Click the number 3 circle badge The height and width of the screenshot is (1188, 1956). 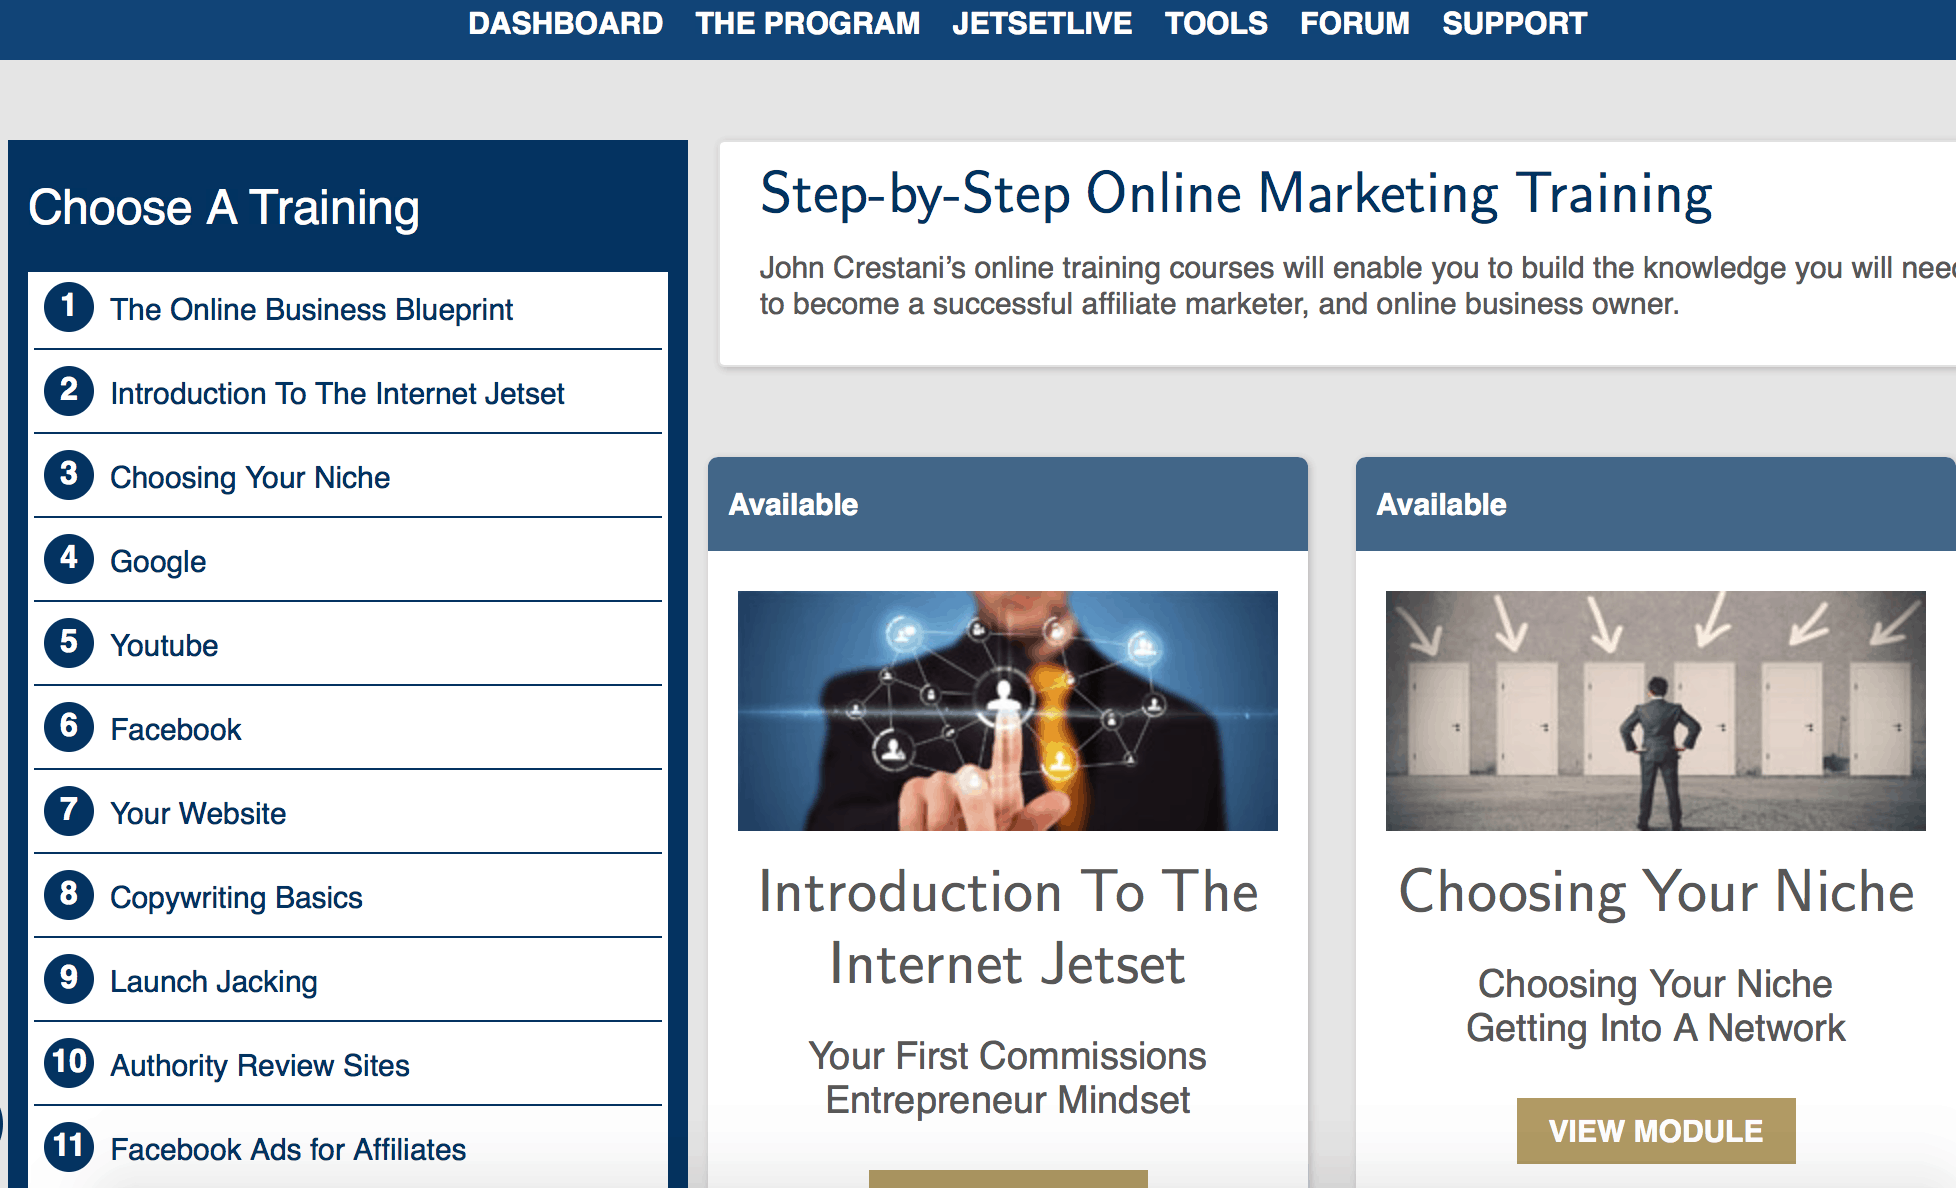pos(69,475)
